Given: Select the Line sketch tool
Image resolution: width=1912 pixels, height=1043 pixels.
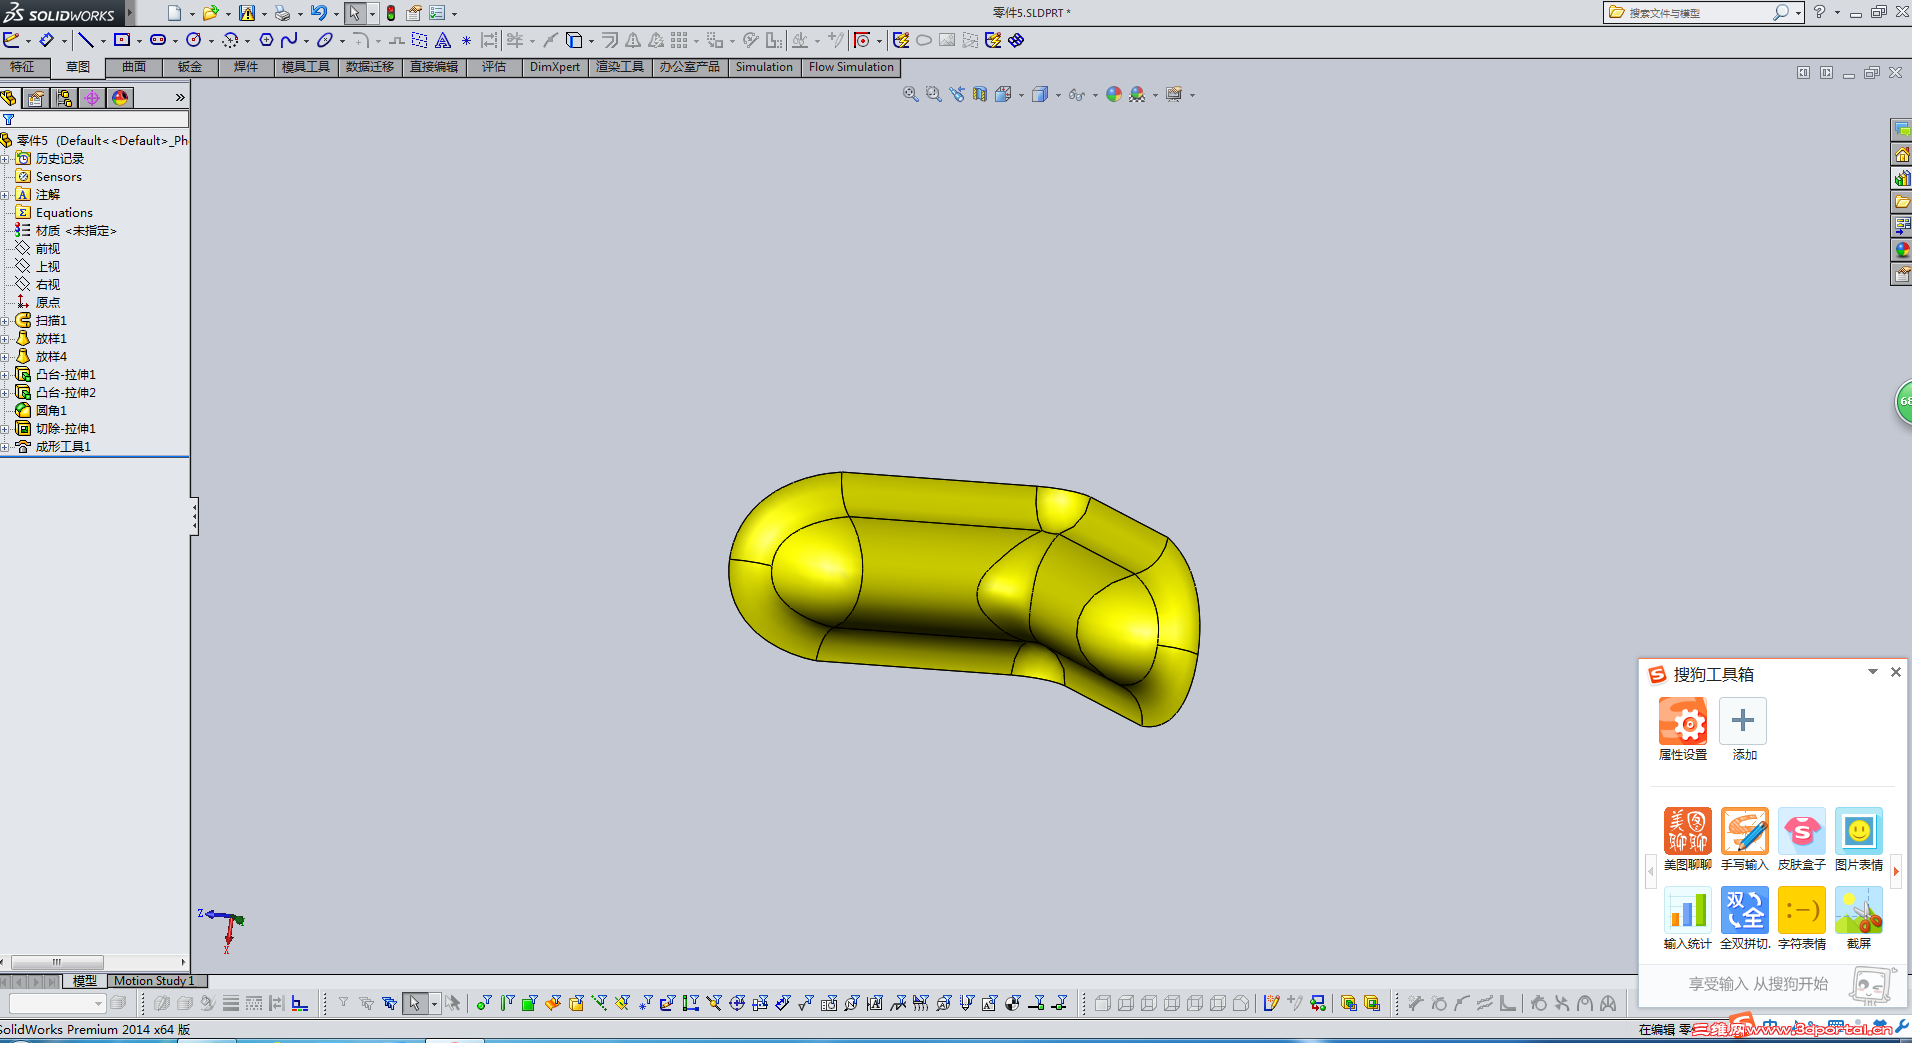Looking at the screenshot, I should 86,40.
